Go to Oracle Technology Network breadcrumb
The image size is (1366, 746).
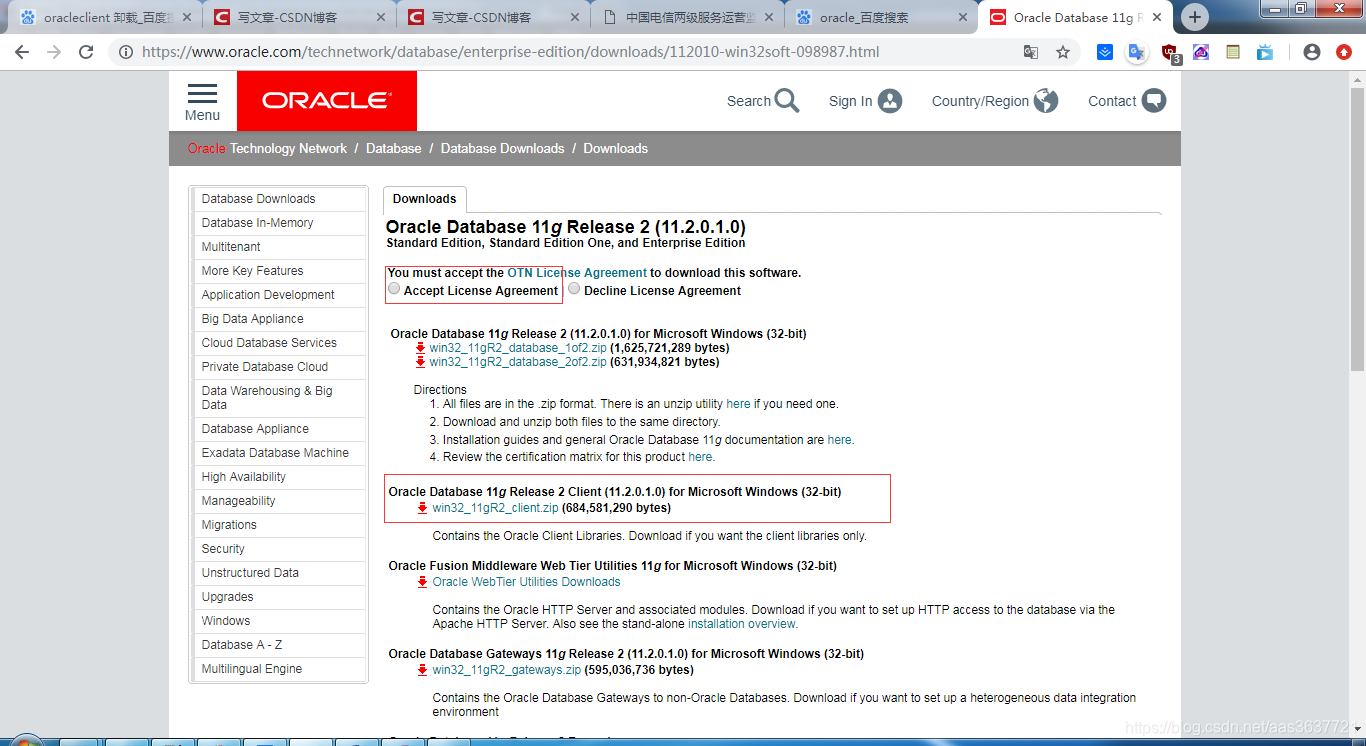(x=267, y=148)
